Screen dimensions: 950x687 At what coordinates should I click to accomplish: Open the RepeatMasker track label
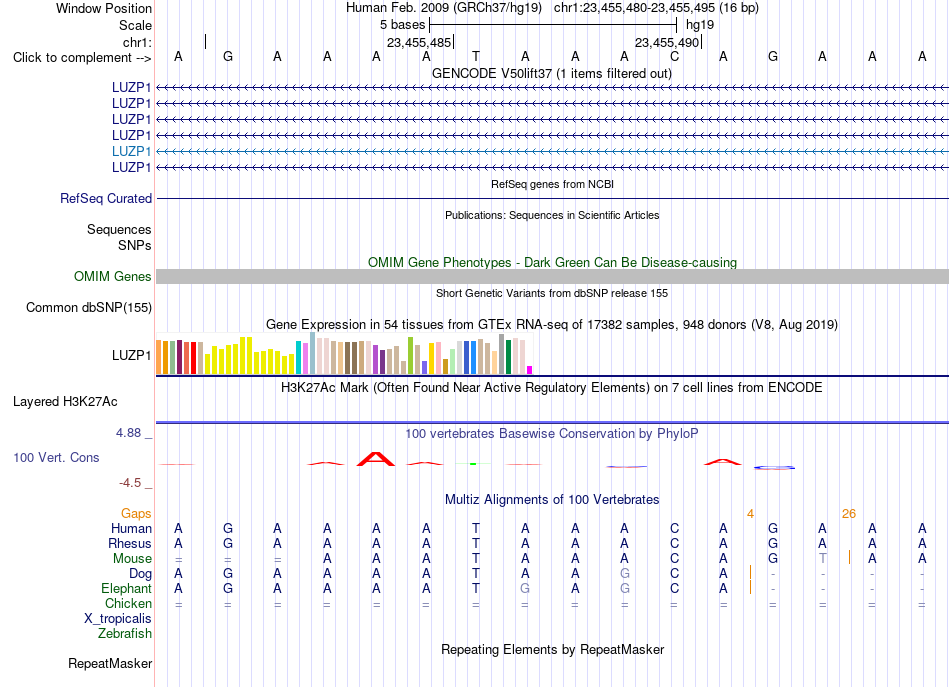tap(110, 663)
